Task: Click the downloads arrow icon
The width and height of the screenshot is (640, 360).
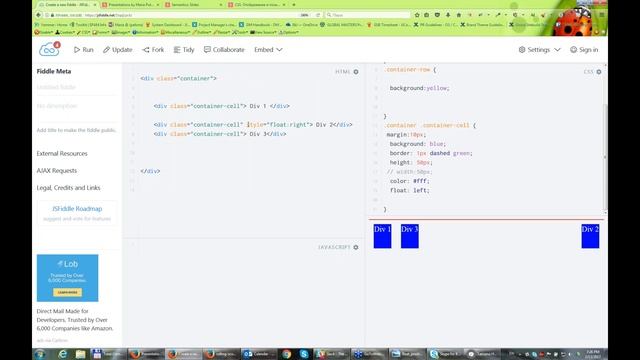Action: coord(448,15)
